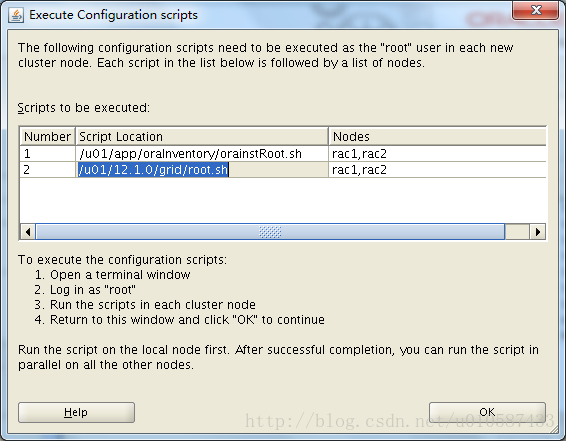This screenshot has height=441, width=566.
Task: Click the dialog title text
Action: click(x=113, y=15)
